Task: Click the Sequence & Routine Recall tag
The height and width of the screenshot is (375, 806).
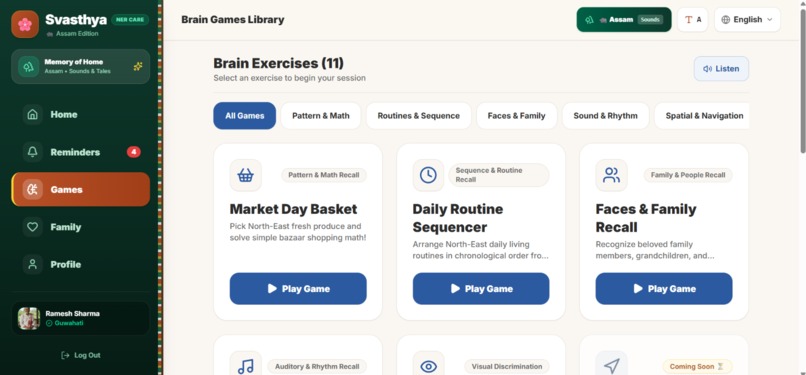Action: click(x=499, y=175)
